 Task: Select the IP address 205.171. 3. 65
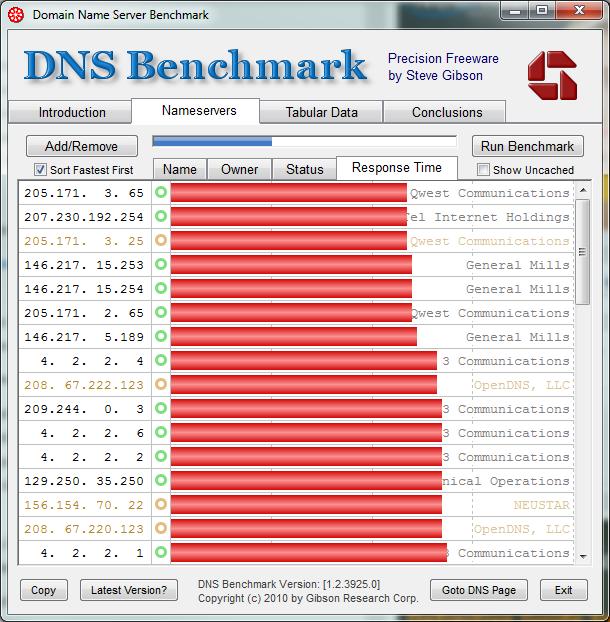point(84,193)
